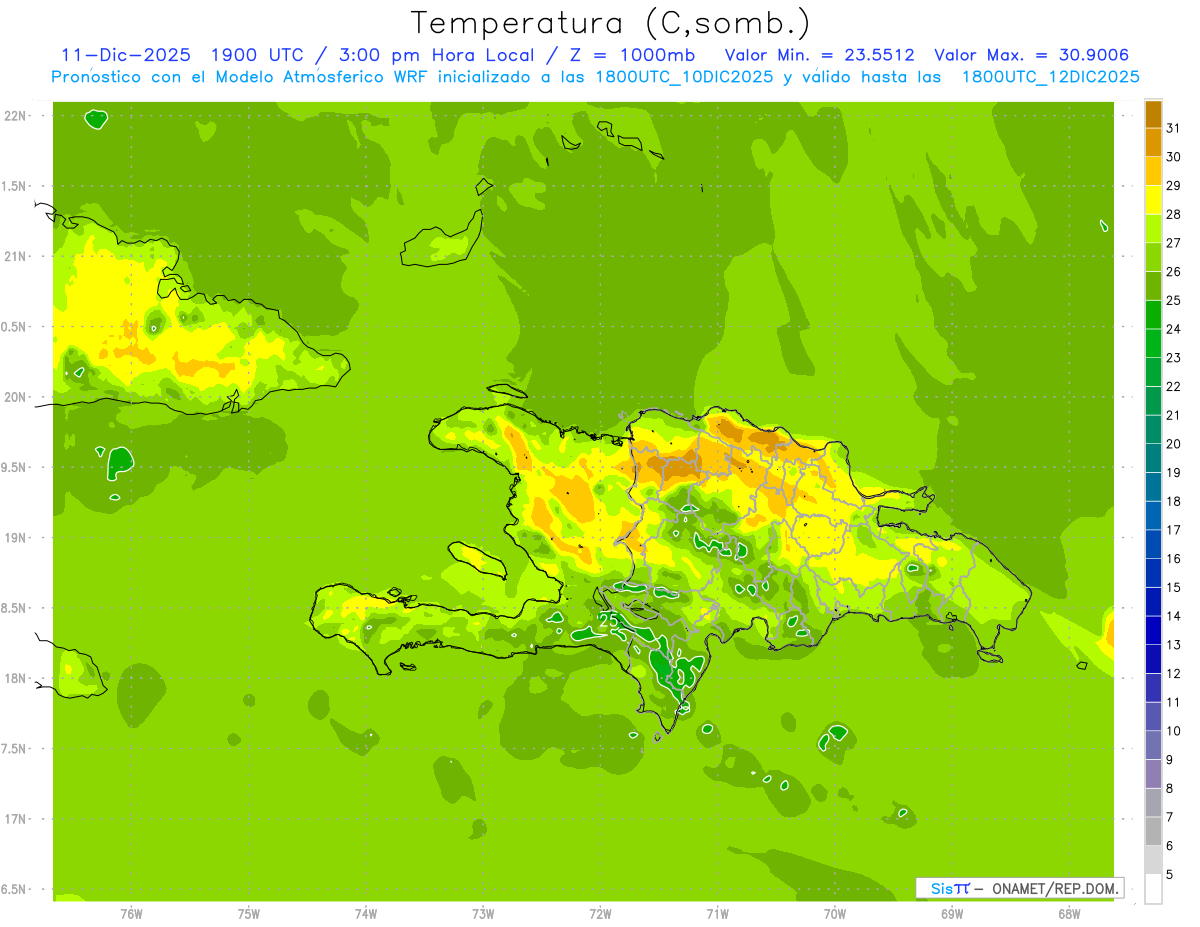Click the "68W" longitude label

(x=1070, y=914)
